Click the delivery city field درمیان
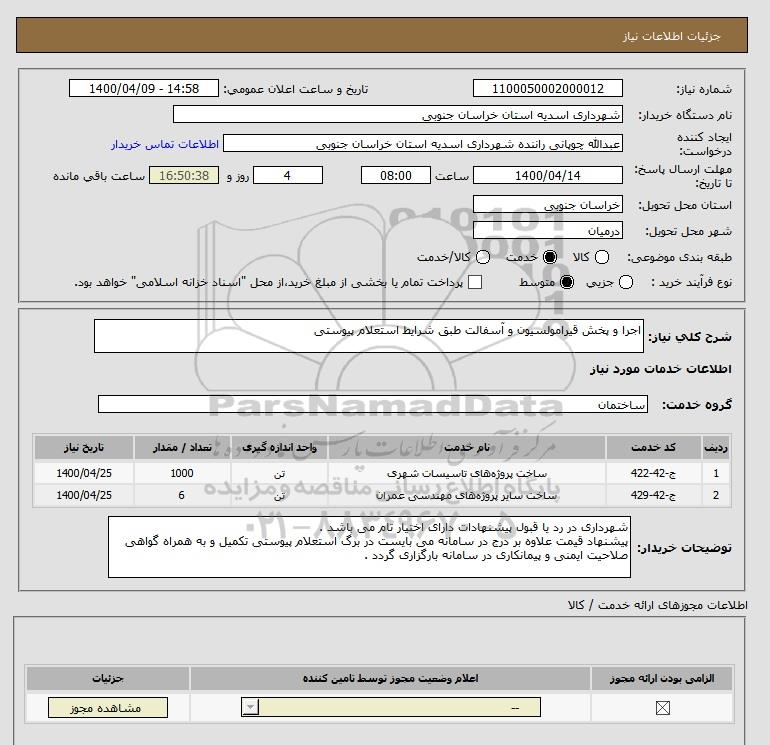This screenshot has width=770, height=745. pos(548,230)
